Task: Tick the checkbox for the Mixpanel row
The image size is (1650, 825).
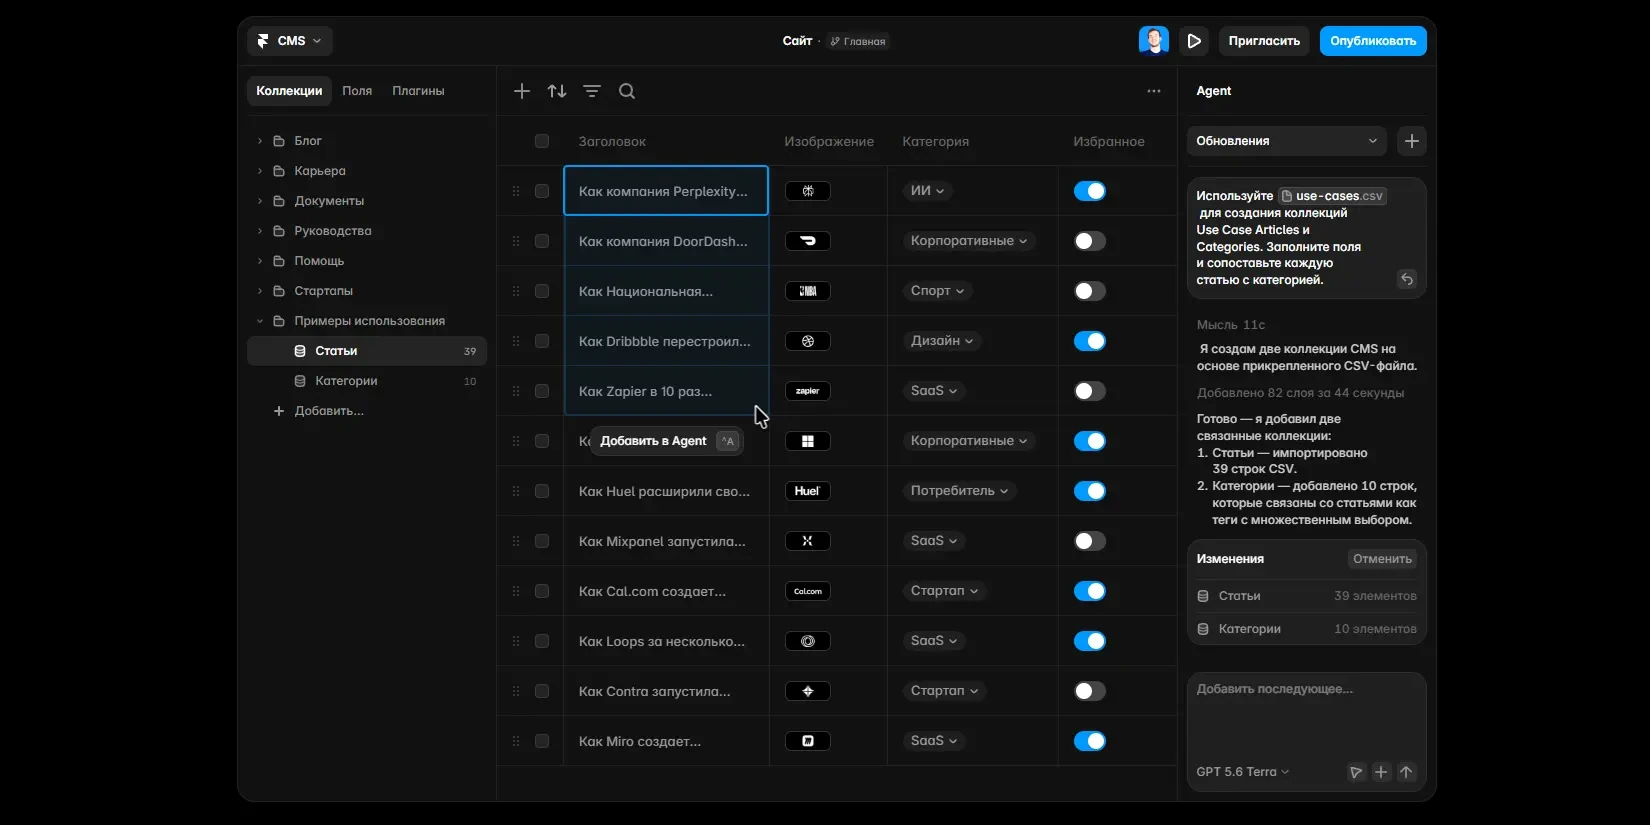Action: 542,541
